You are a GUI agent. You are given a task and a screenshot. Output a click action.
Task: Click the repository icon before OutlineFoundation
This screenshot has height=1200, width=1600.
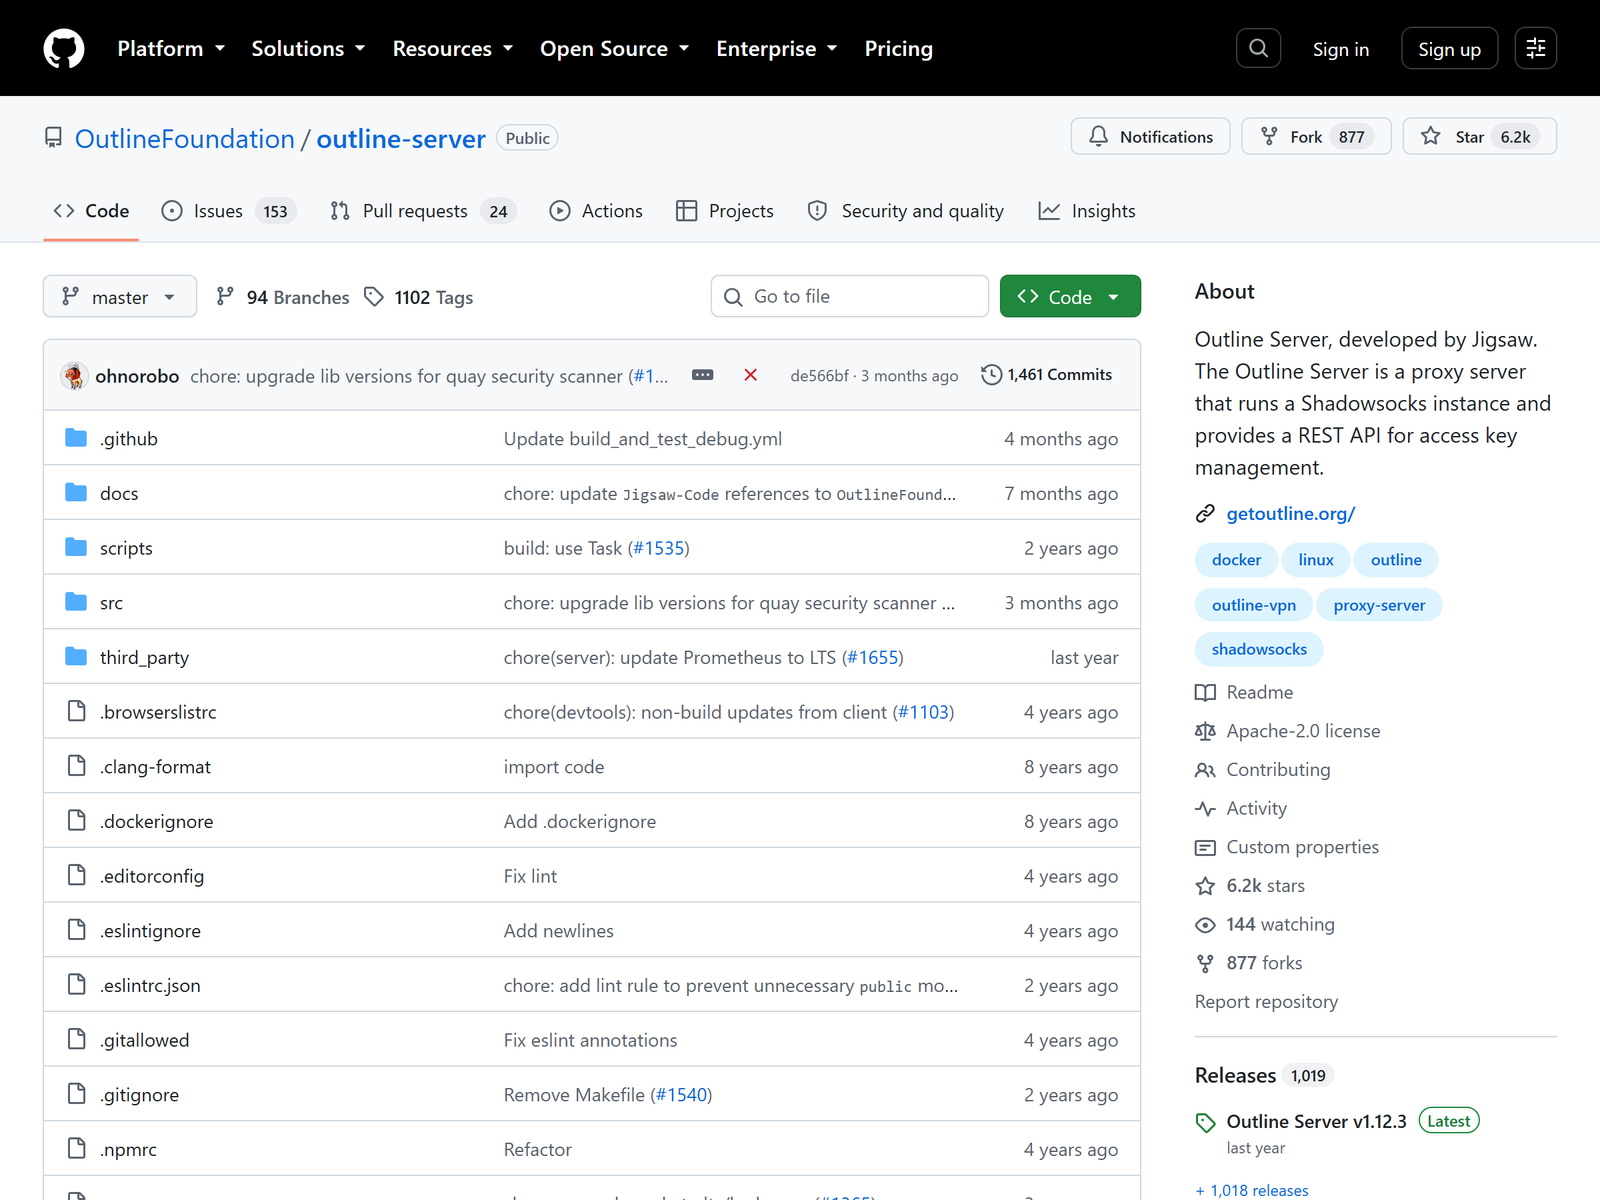[53, 138]
